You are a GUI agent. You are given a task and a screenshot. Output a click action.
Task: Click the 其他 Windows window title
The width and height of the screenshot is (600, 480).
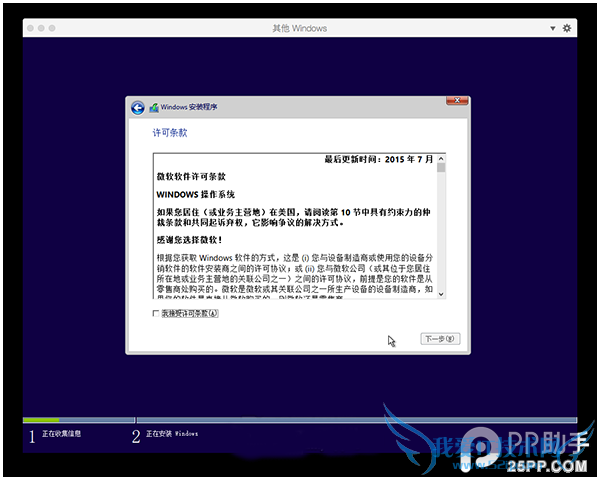coord(300,28)
